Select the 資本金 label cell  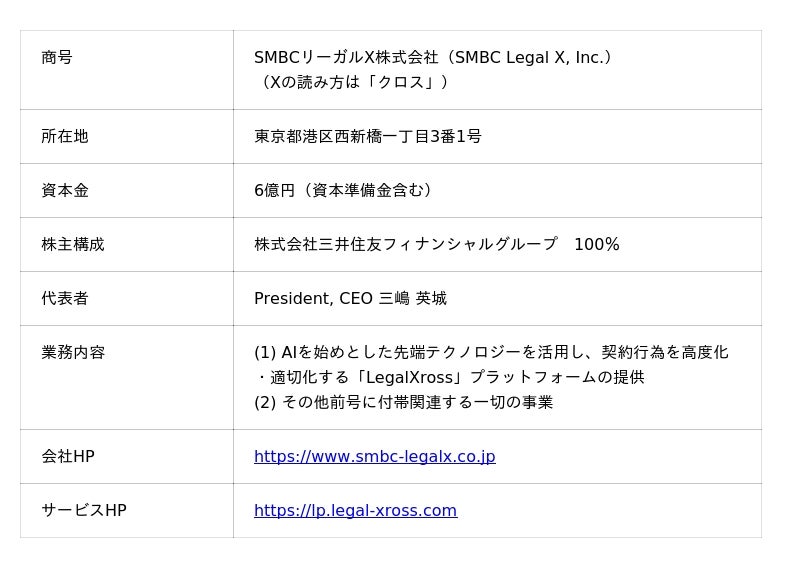65,190
